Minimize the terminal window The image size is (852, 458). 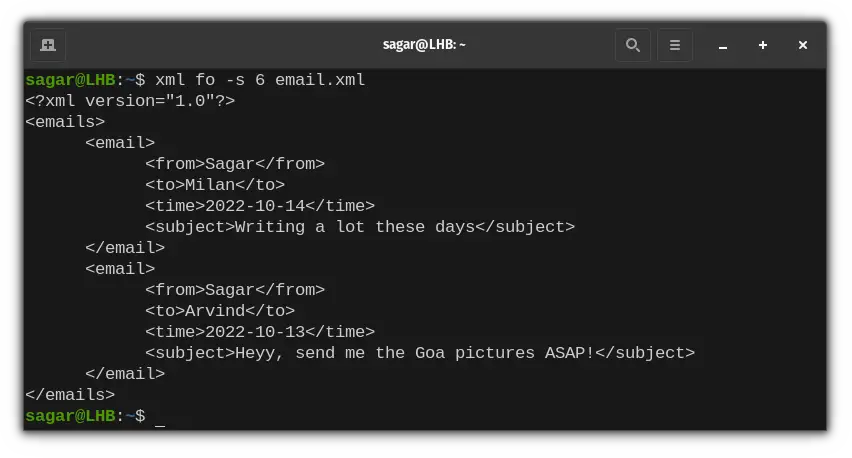tap(723, 46)
